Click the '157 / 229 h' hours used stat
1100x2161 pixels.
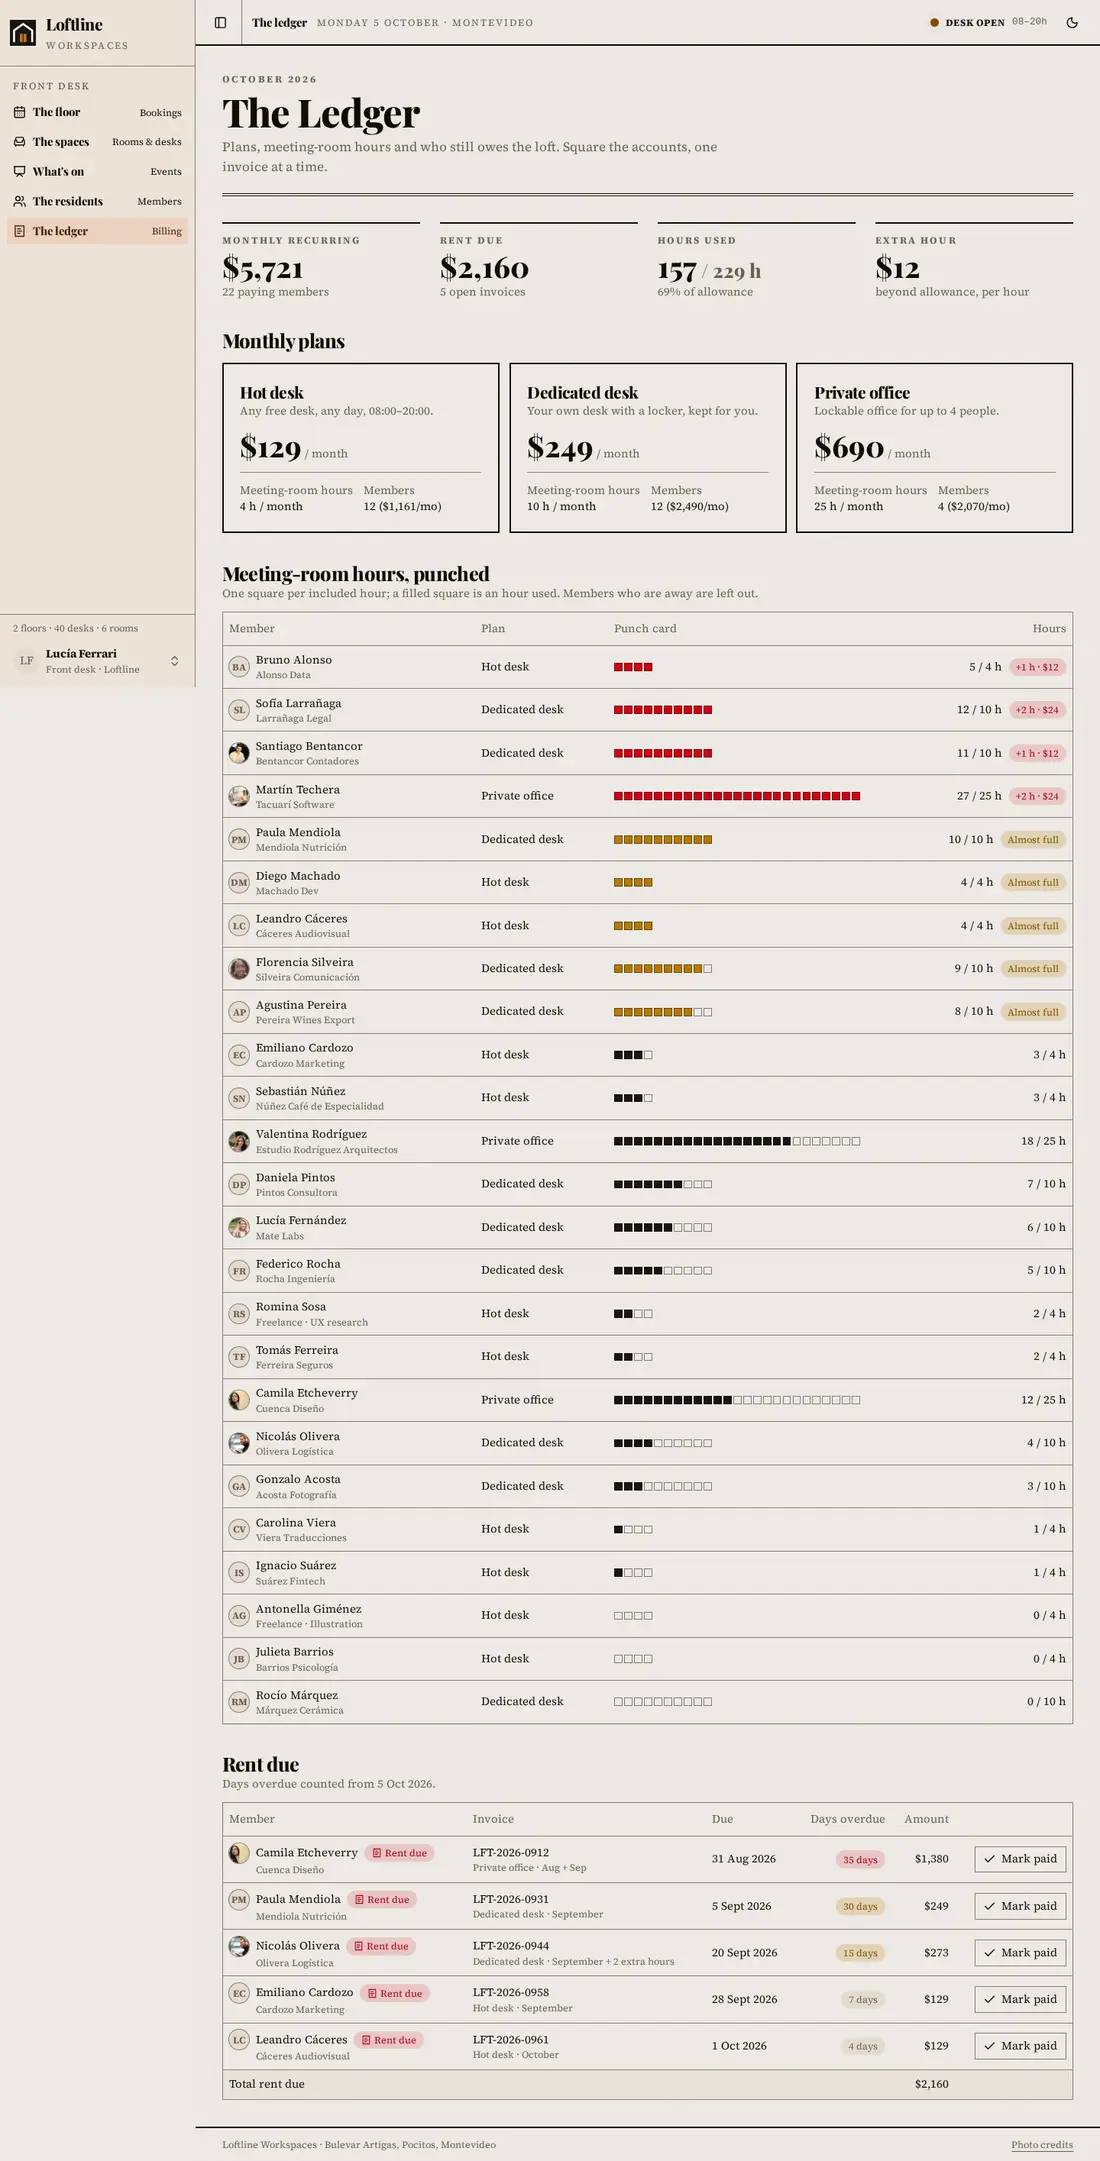coord(709,271)
